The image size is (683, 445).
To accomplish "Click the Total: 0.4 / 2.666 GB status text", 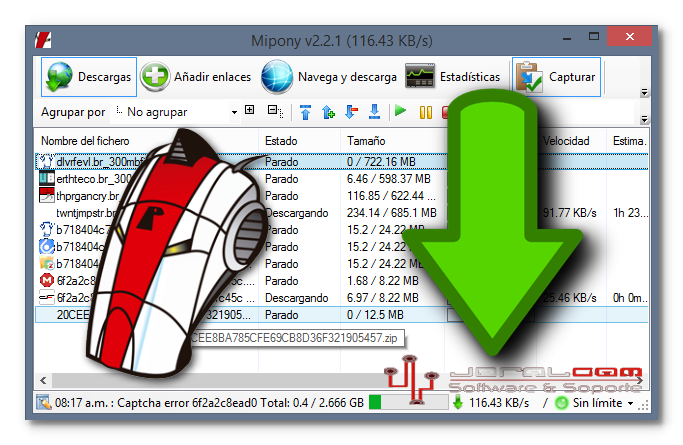I will [312, 403].
